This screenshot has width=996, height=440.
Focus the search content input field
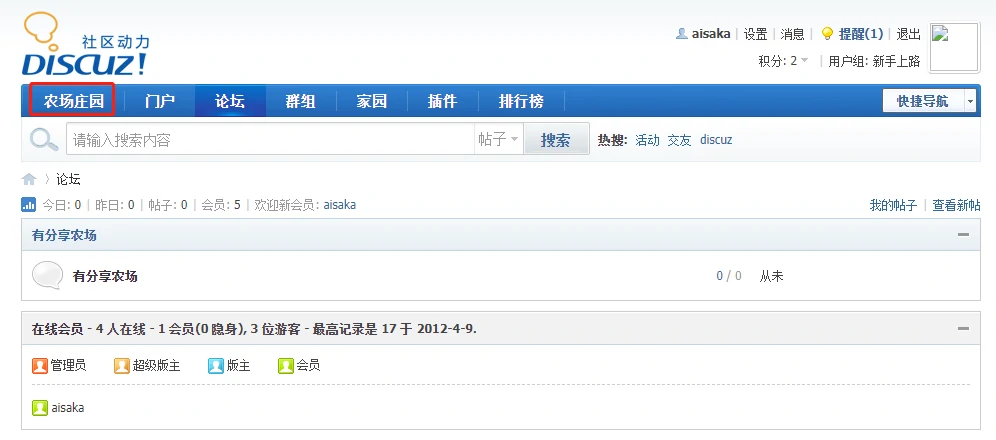pyautogui.click(x=270, y=140)
